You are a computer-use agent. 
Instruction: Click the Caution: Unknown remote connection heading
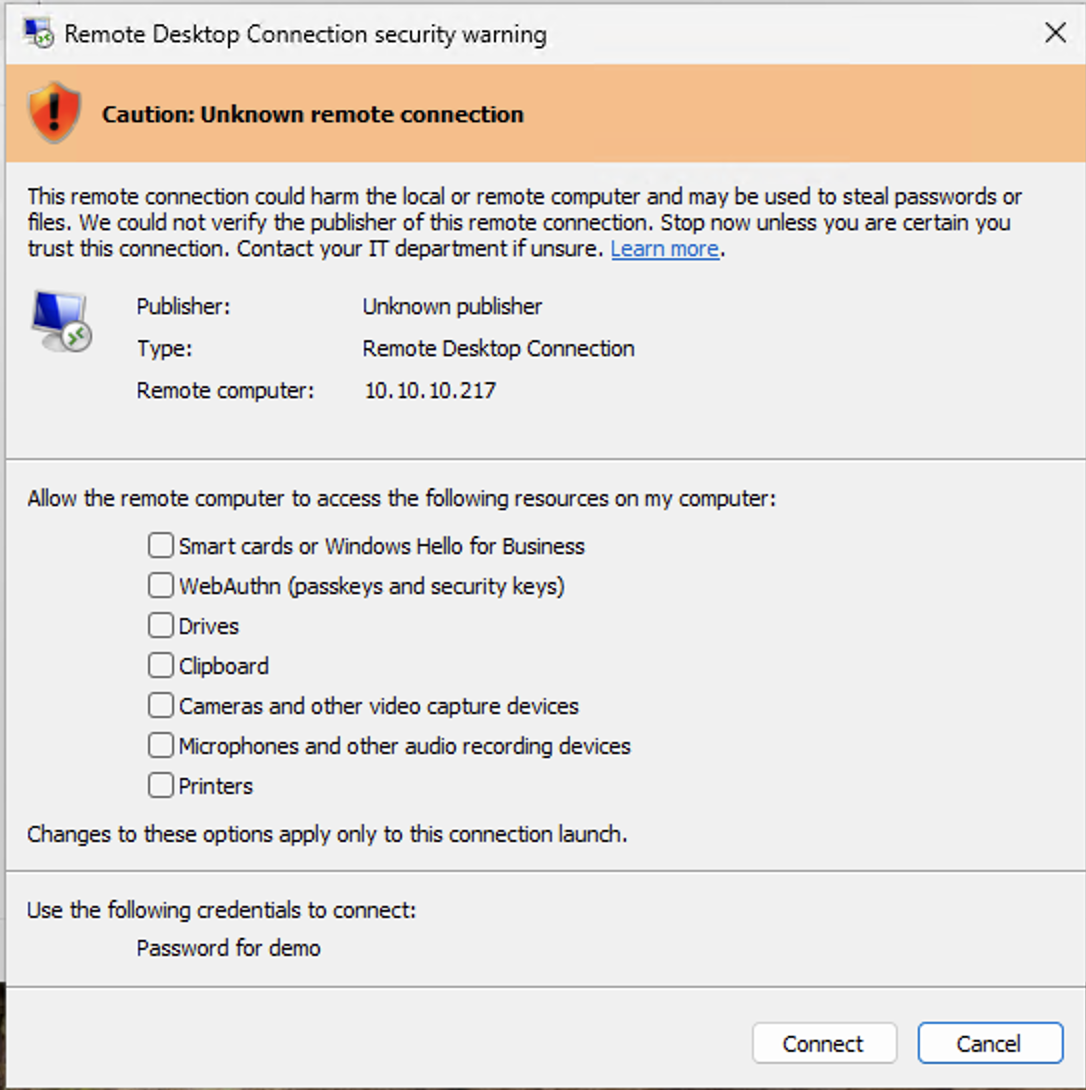coord(312,114)
